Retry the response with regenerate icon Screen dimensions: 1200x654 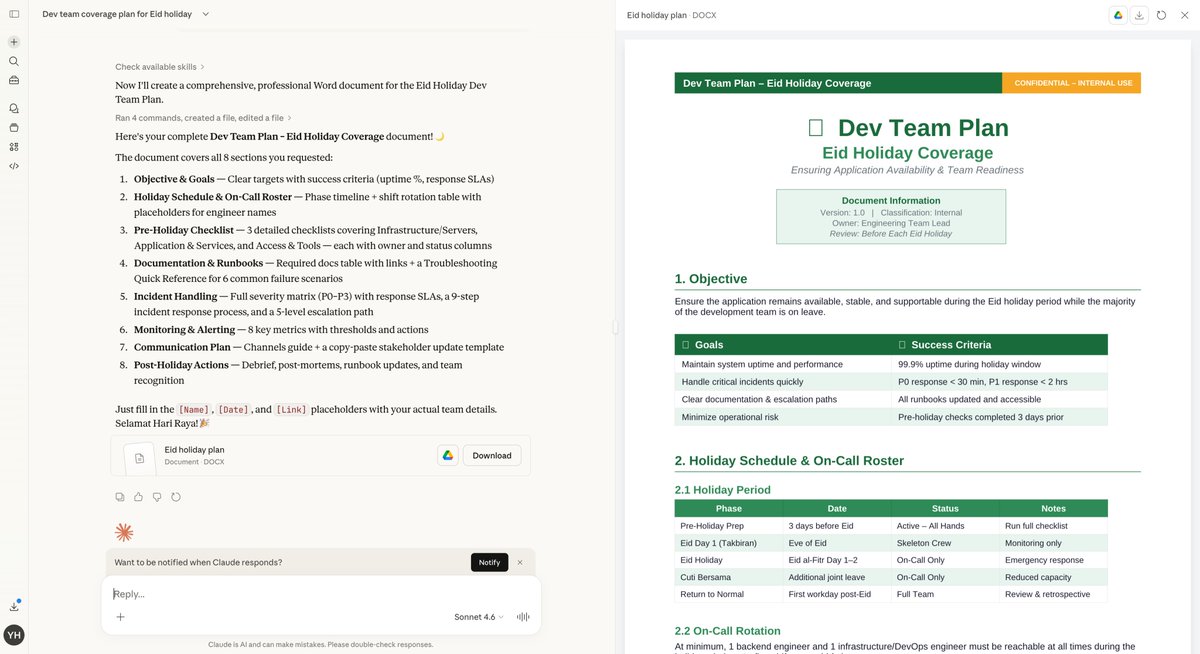176,497
